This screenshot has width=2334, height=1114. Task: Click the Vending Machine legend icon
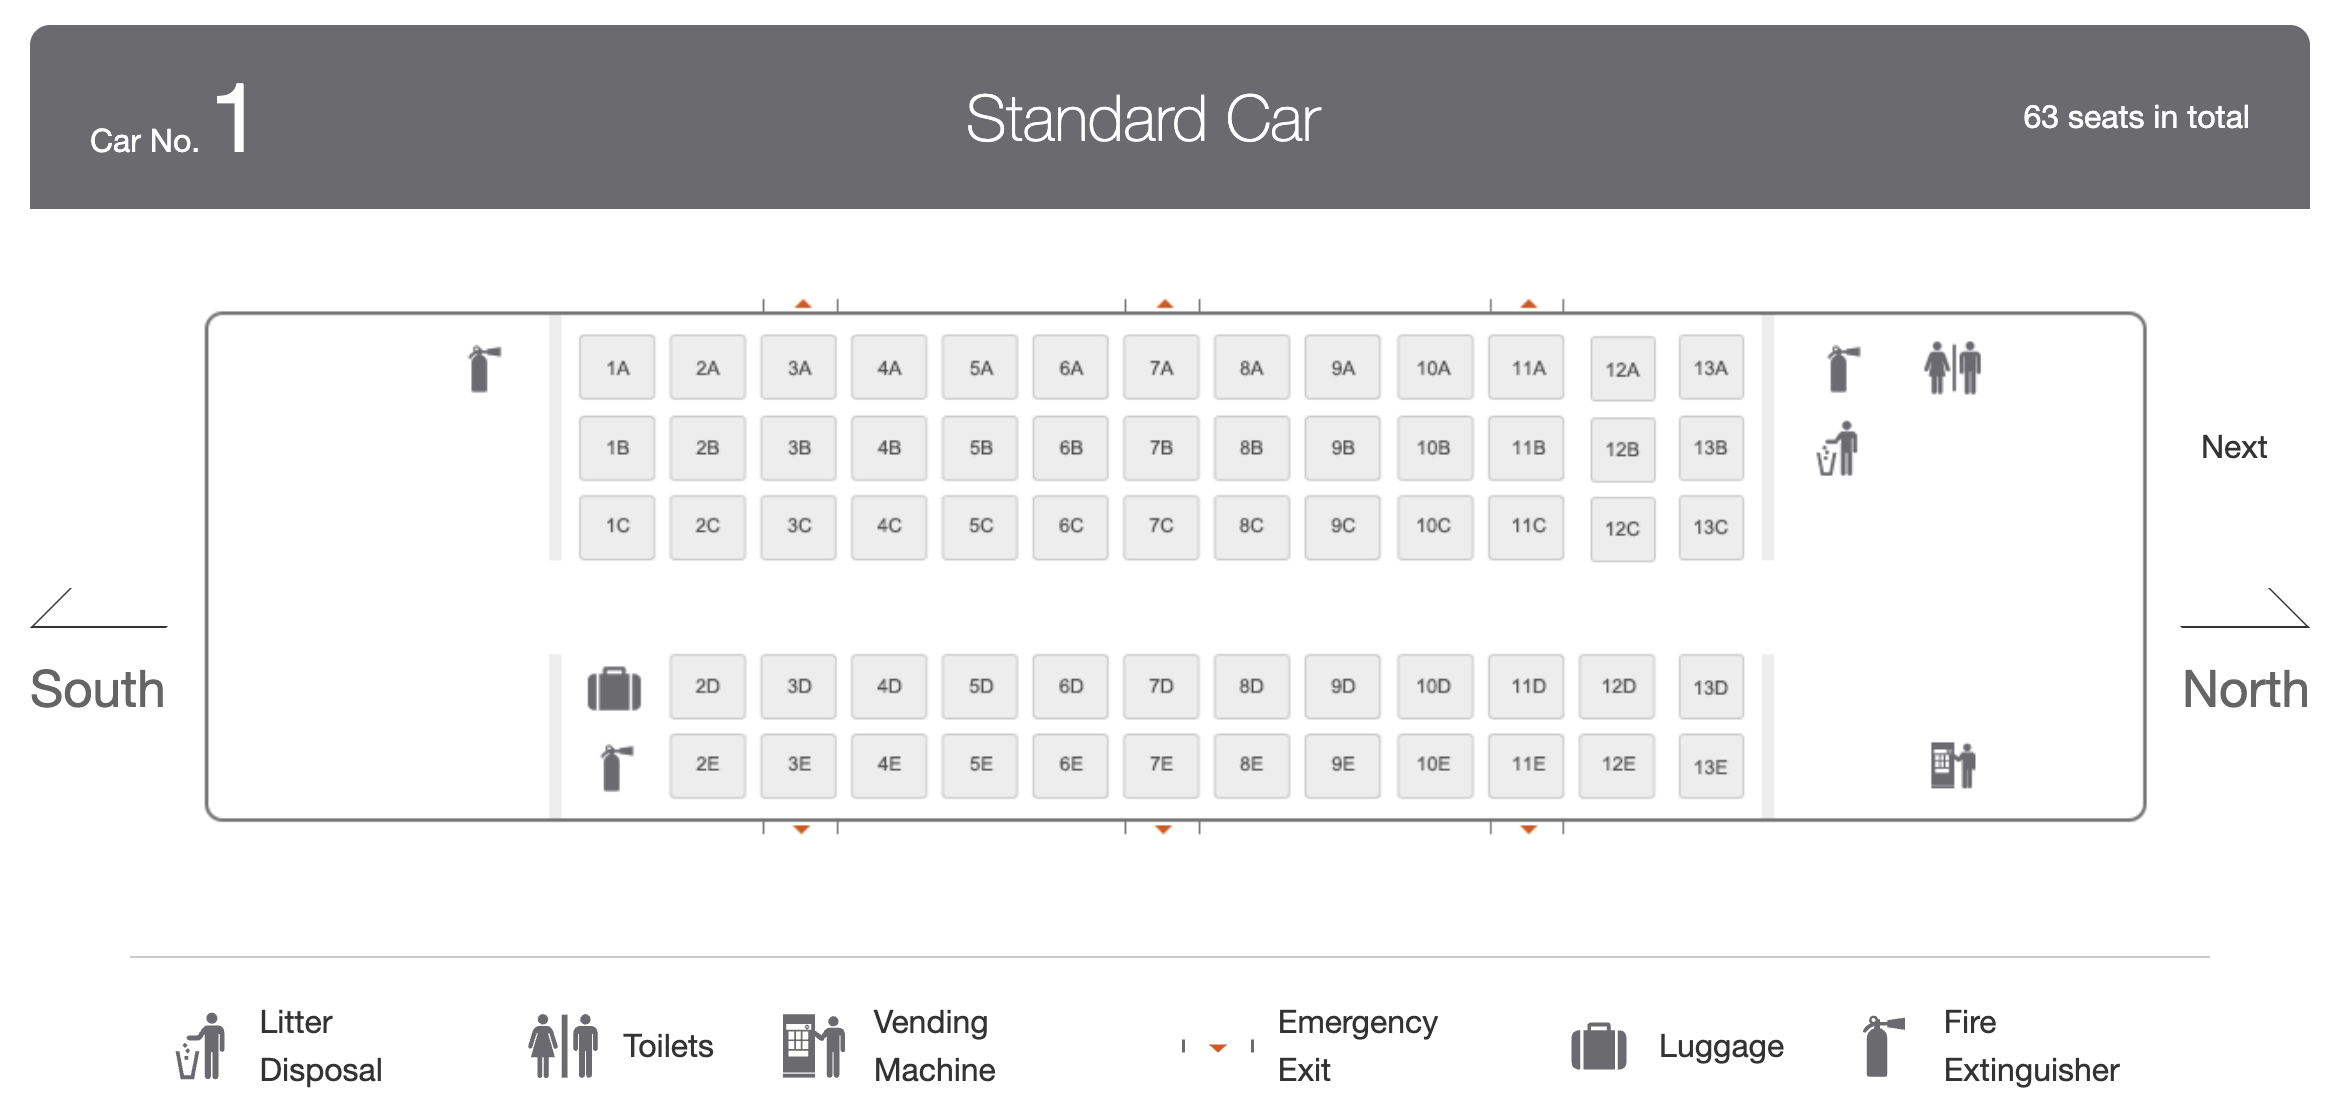point(813,1046)
